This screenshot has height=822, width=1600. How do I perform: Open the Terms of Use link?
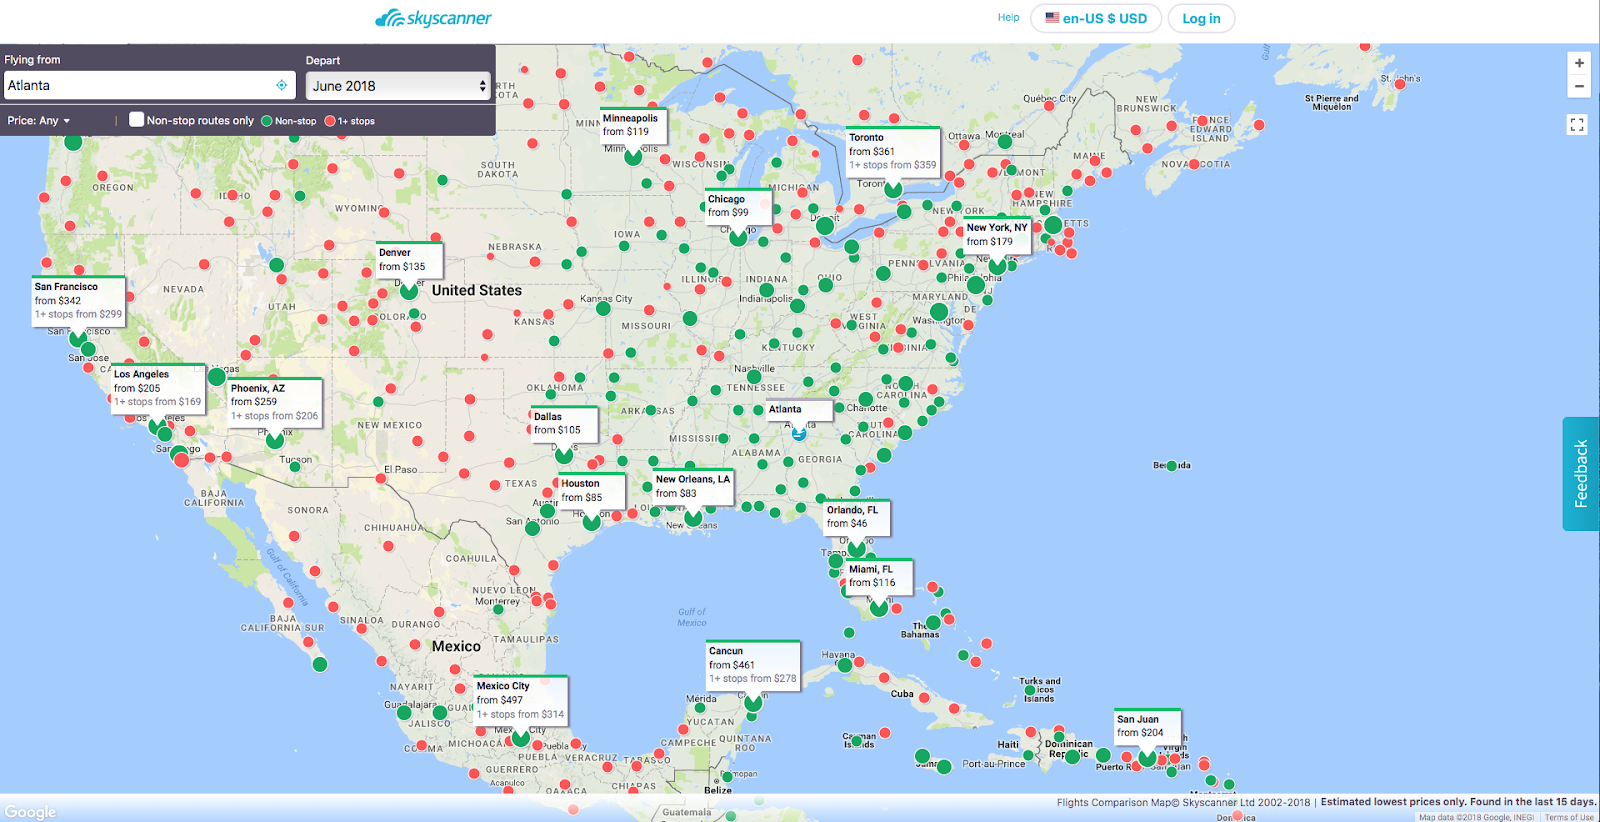pos(1569,817)
